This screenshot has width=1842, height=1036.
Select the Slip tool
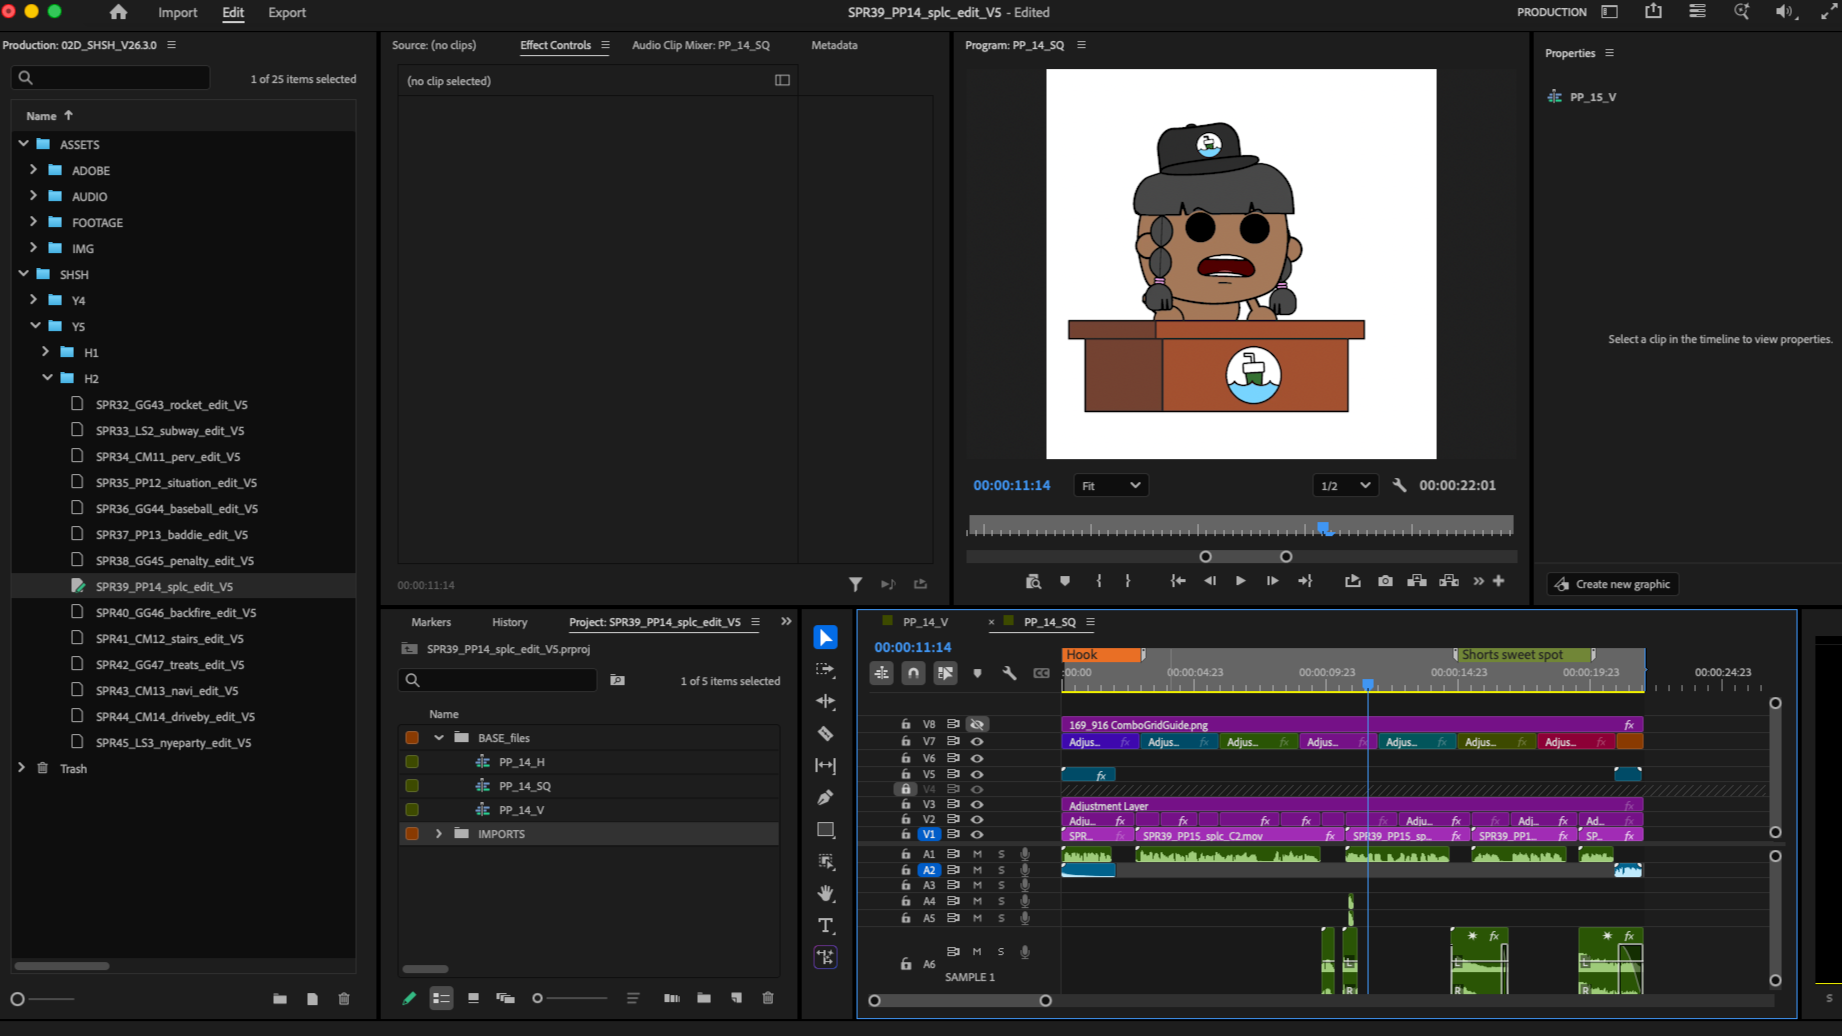tap(825, 765)
